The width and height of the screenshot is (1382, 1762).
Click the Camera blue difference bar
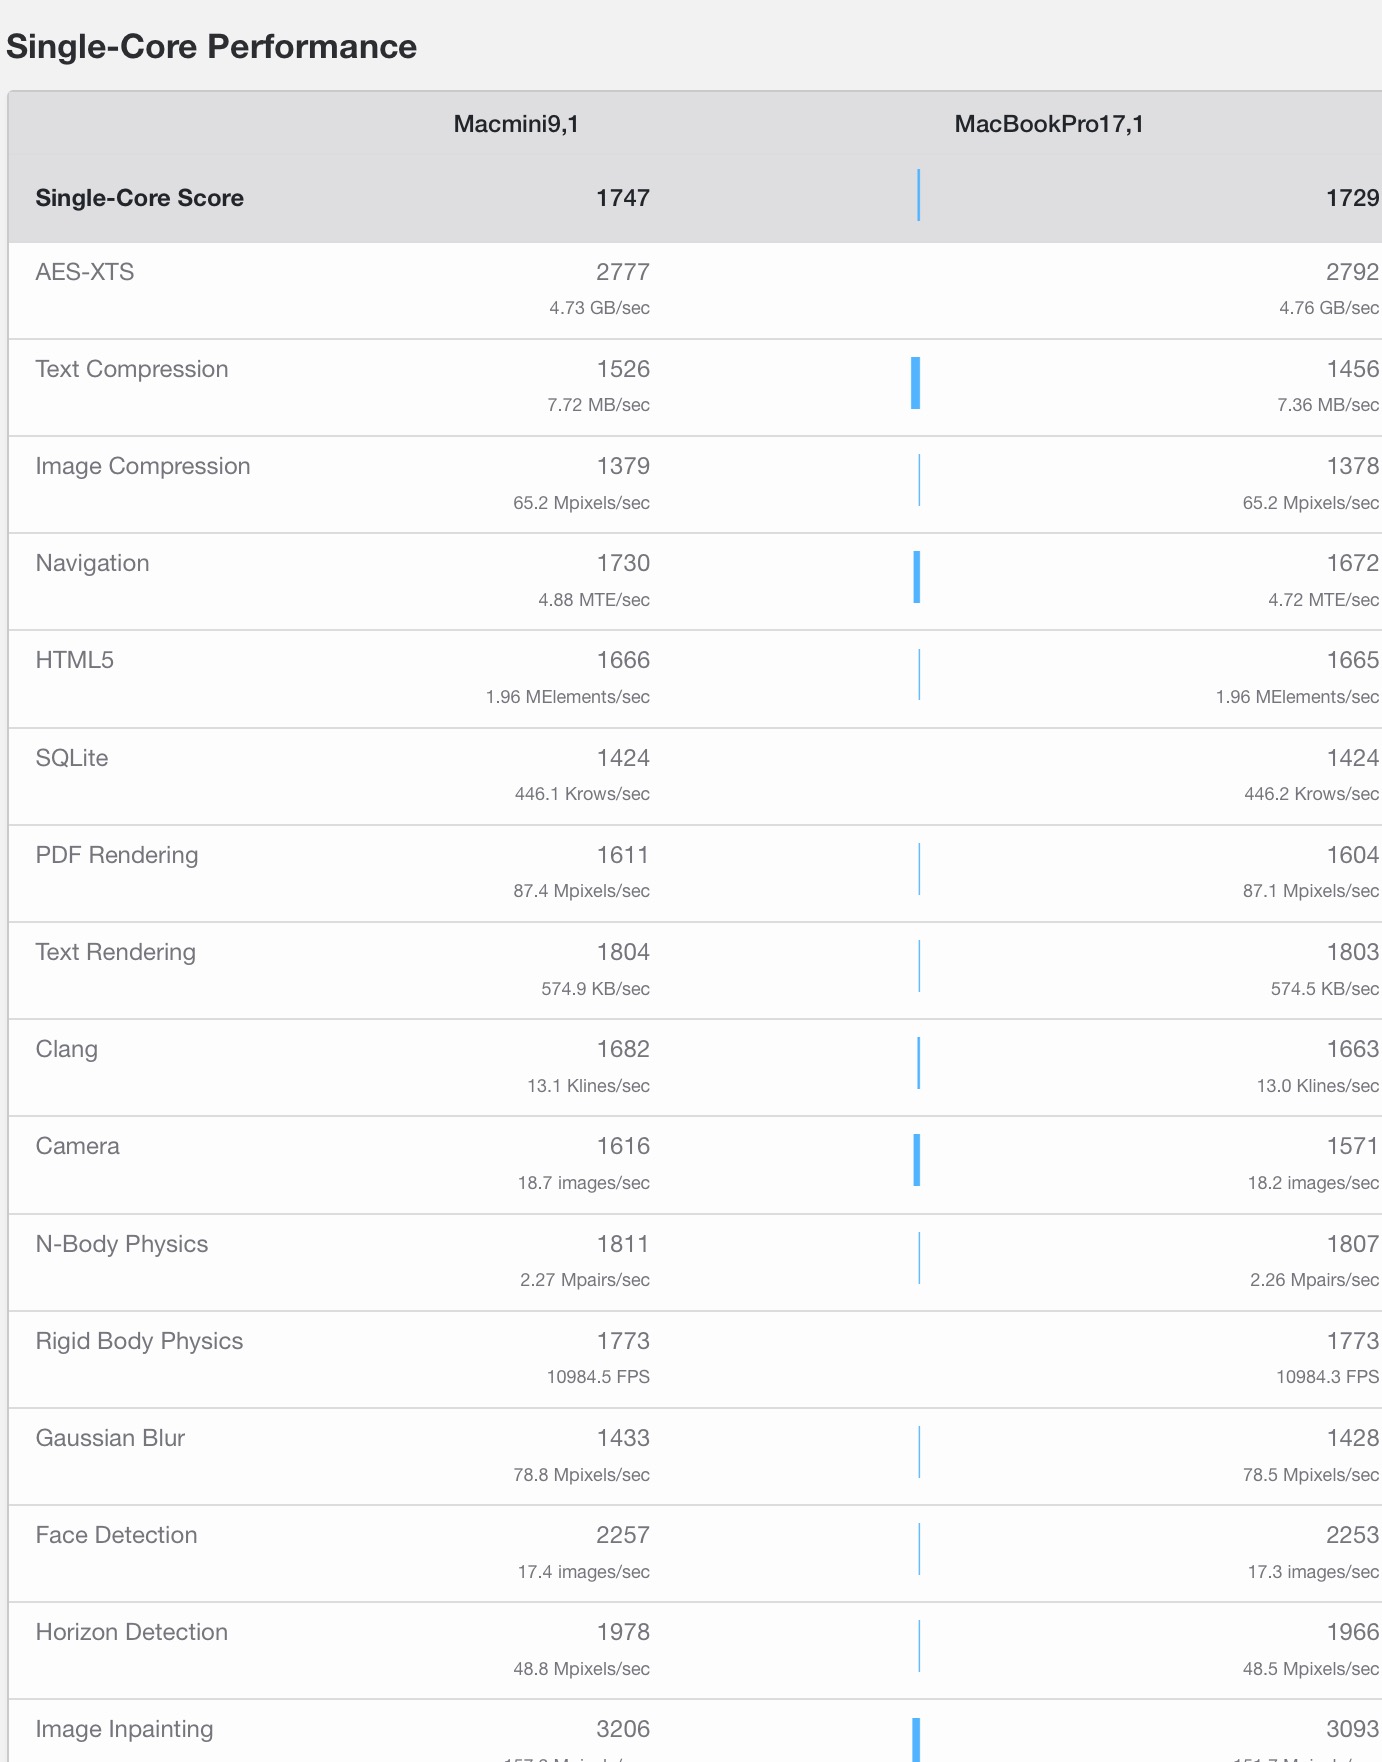(x=916, y=1160)
